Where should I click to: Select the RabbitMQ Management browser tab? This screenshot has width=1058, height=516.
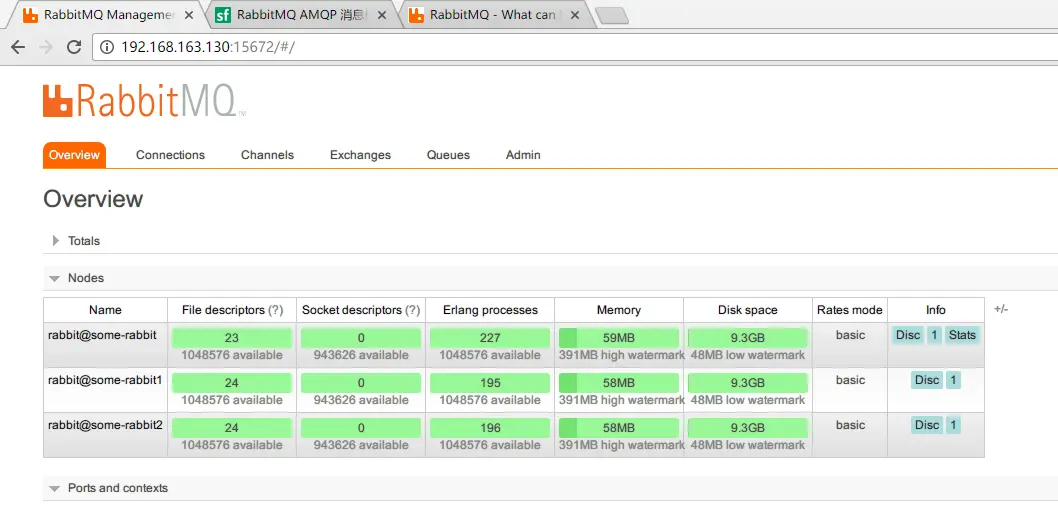coord(108,15)
